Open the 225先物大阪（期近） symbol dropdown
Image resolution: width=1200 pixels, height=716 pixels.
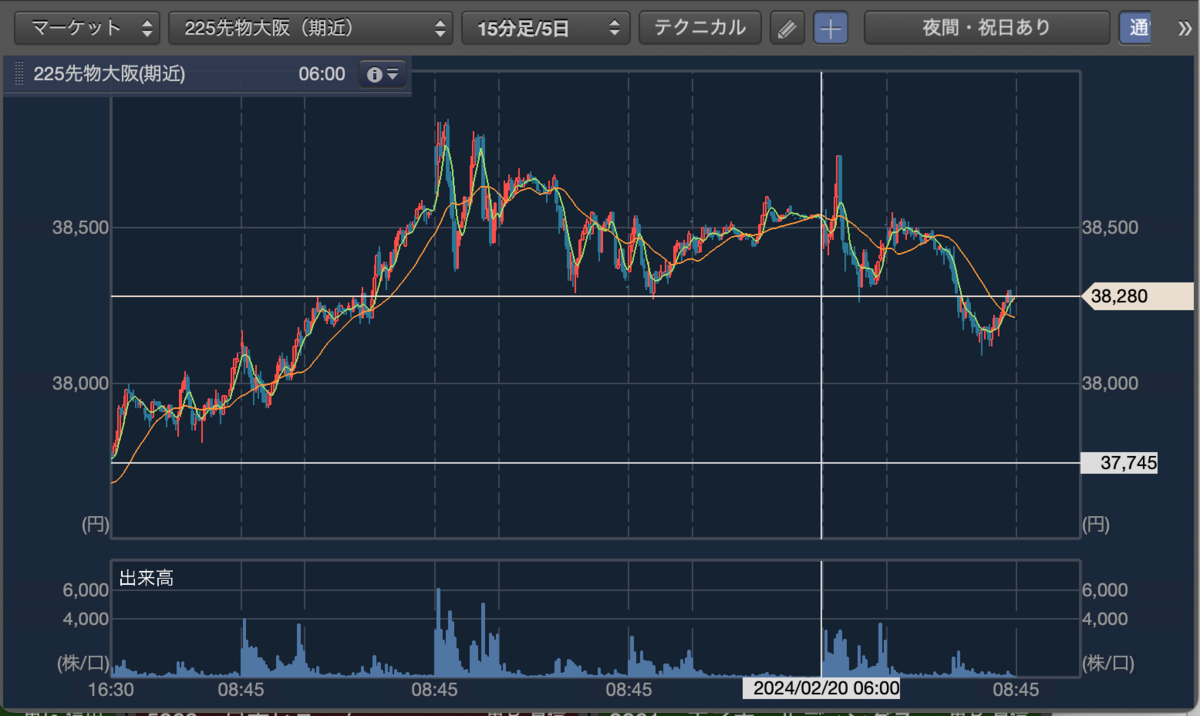[x=310, y=28]
